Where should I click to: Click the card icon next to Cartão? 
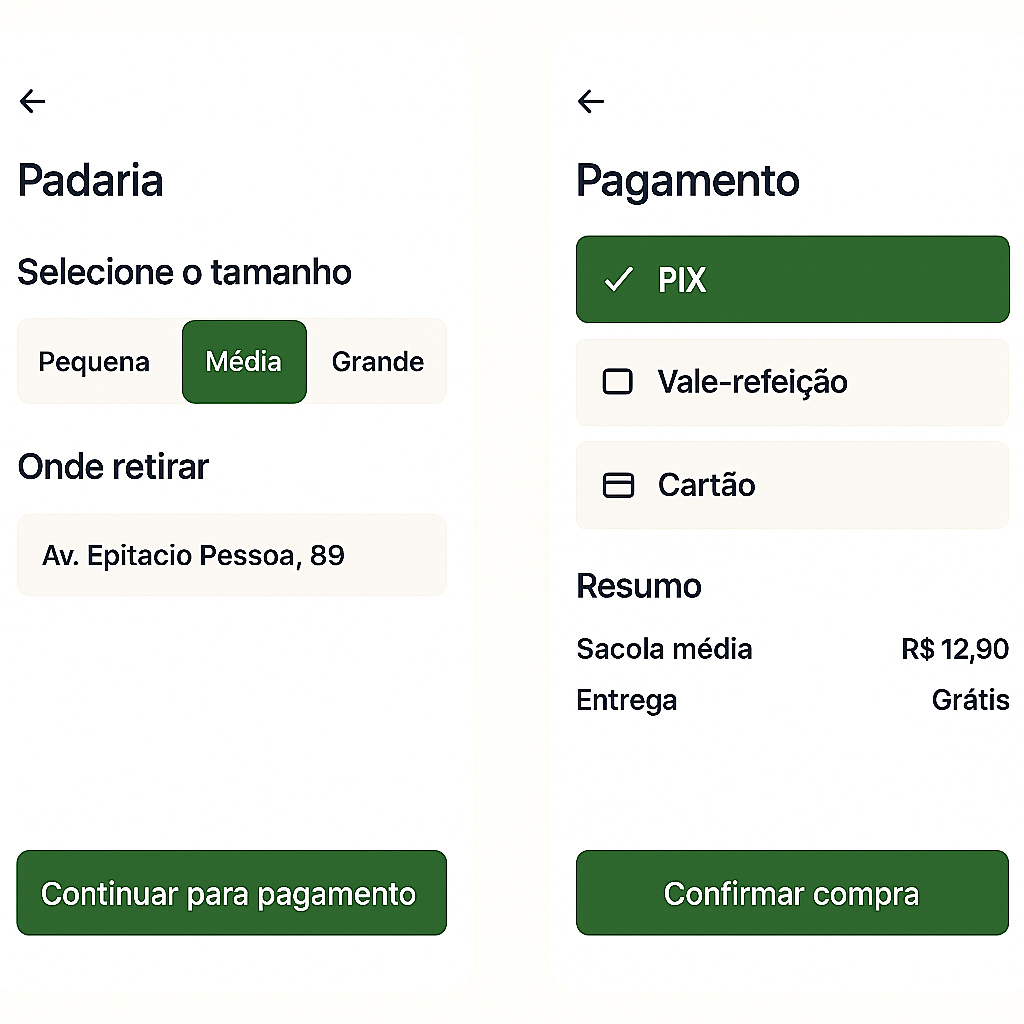pos(618,485)
